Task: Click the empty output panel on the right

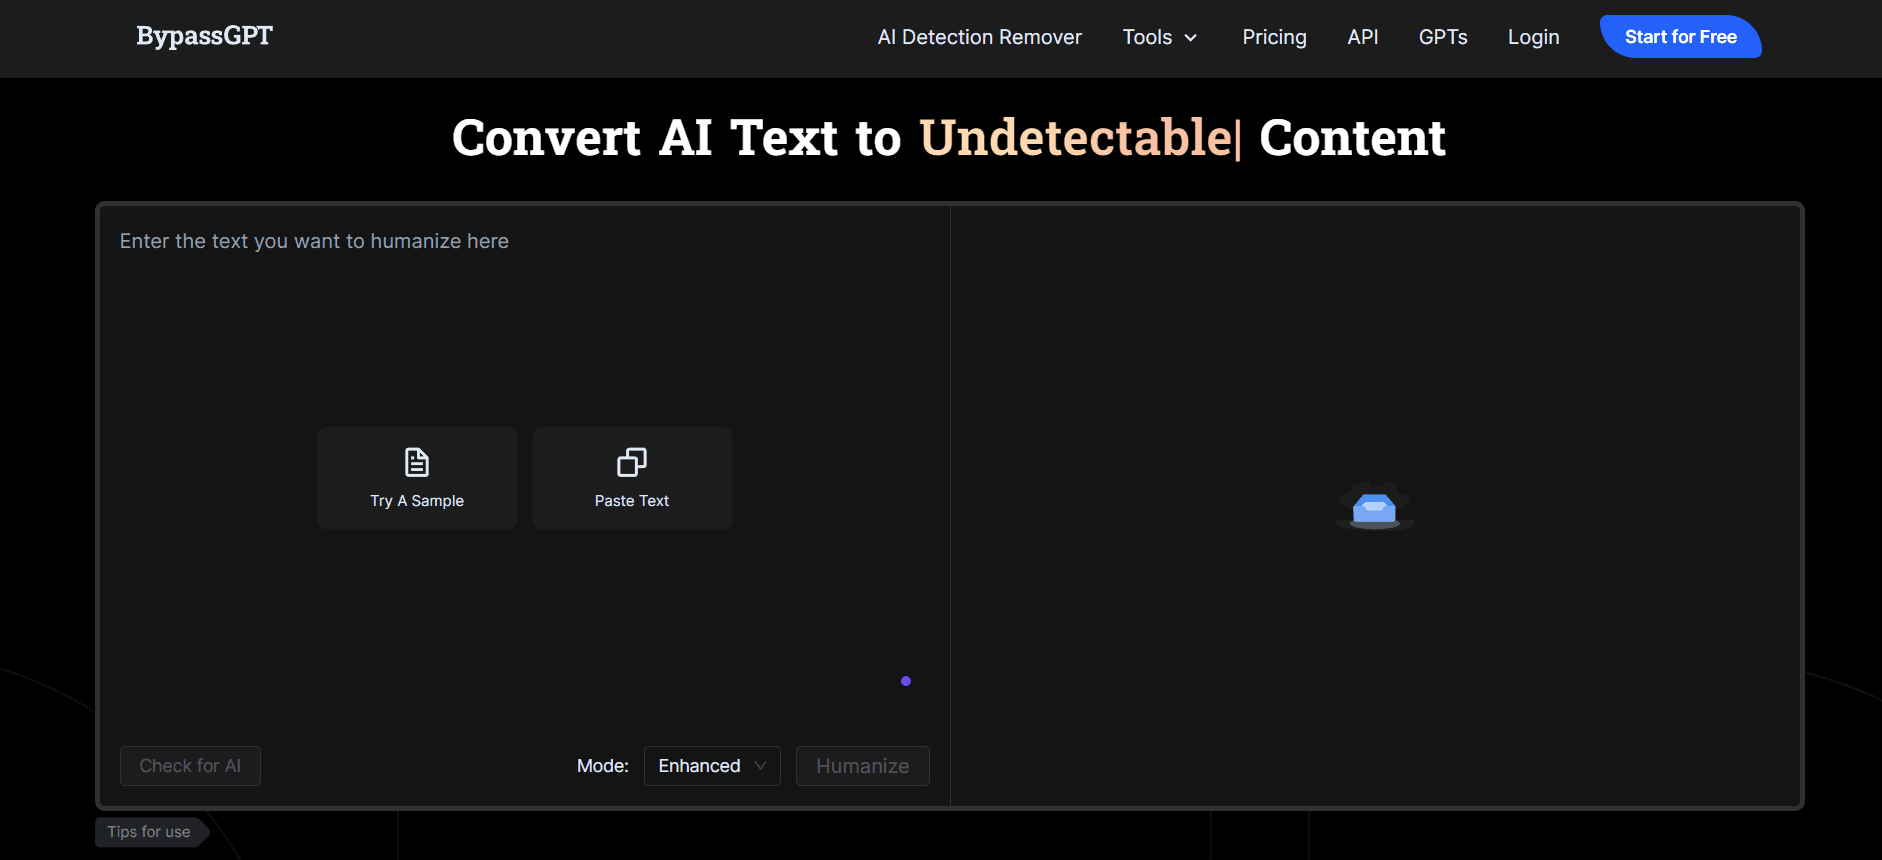Action: pos(1375,350)
